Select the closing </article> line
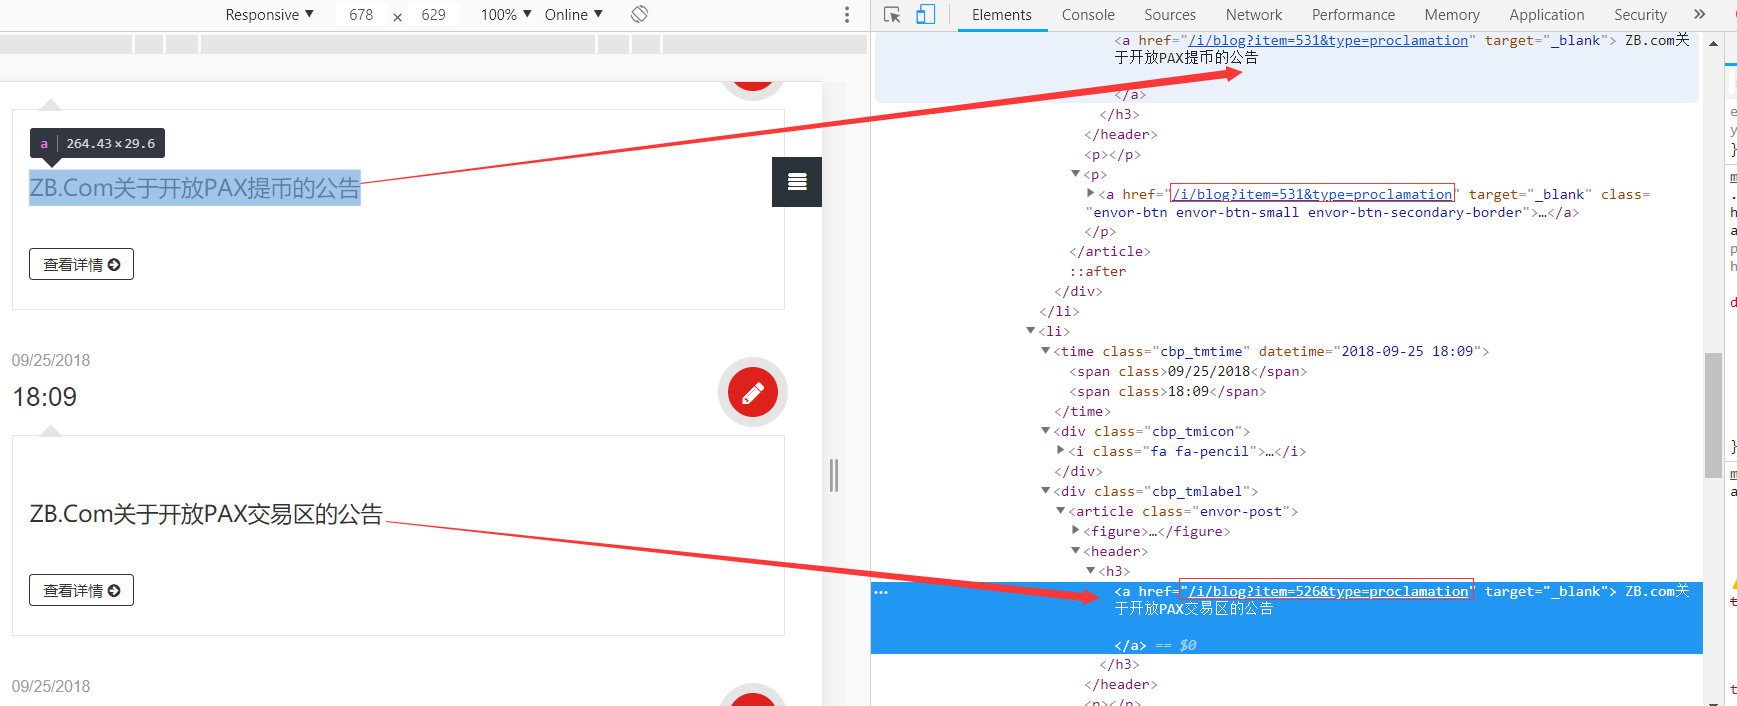 point(1110,251)
